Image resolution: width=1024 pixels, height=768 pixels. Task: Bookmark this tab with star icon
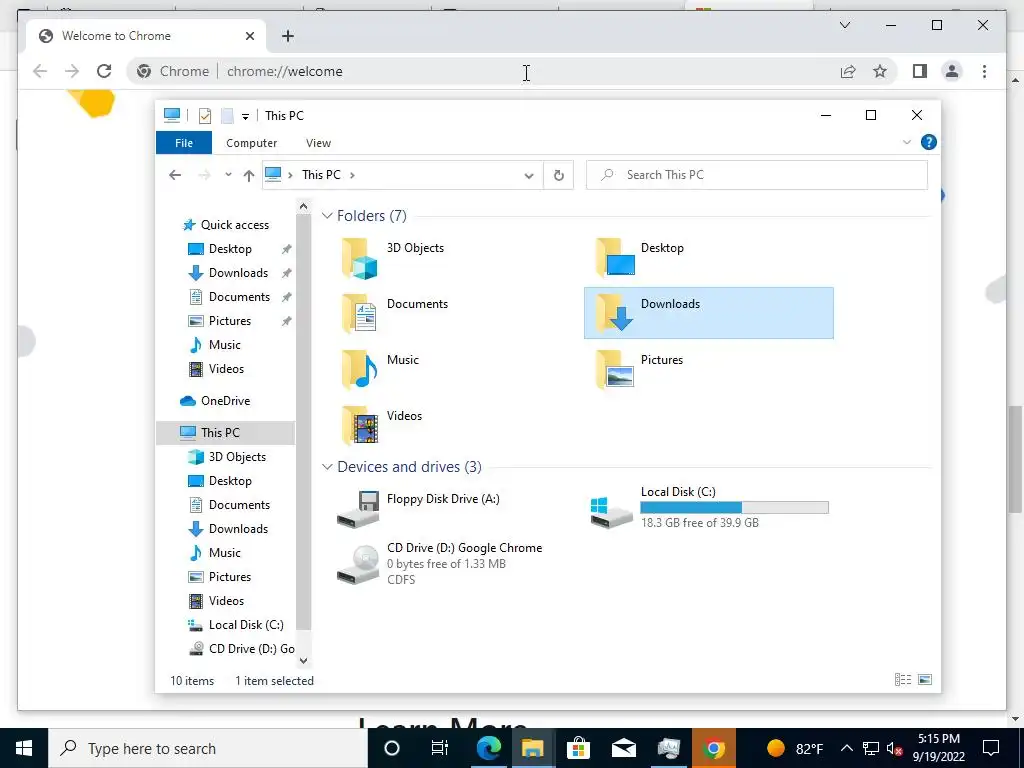(880, 71)
